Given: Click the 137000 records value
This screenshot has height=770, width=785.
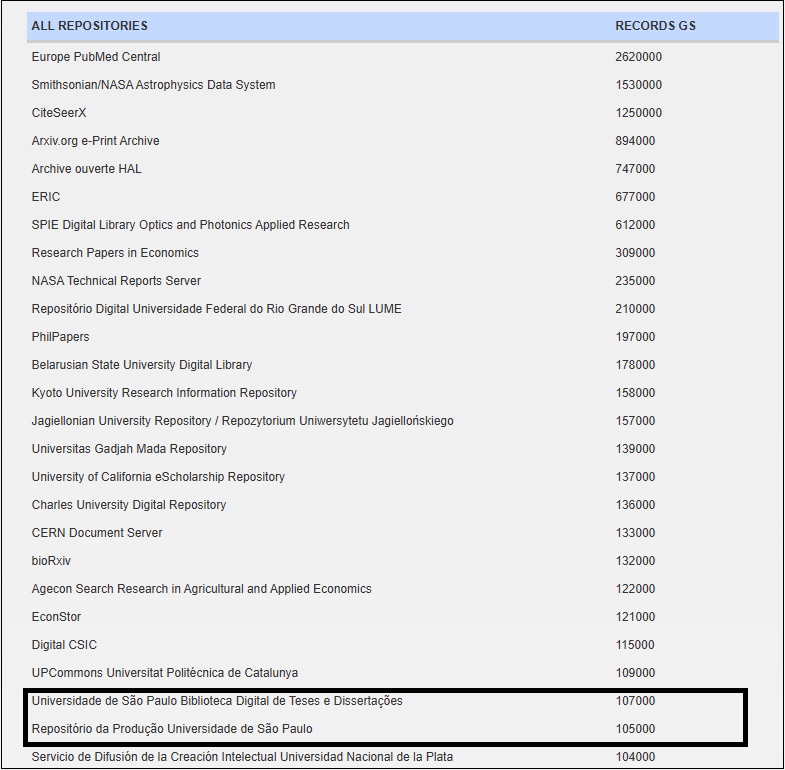Looking at the screenshot, I should [x=635, y=478].
